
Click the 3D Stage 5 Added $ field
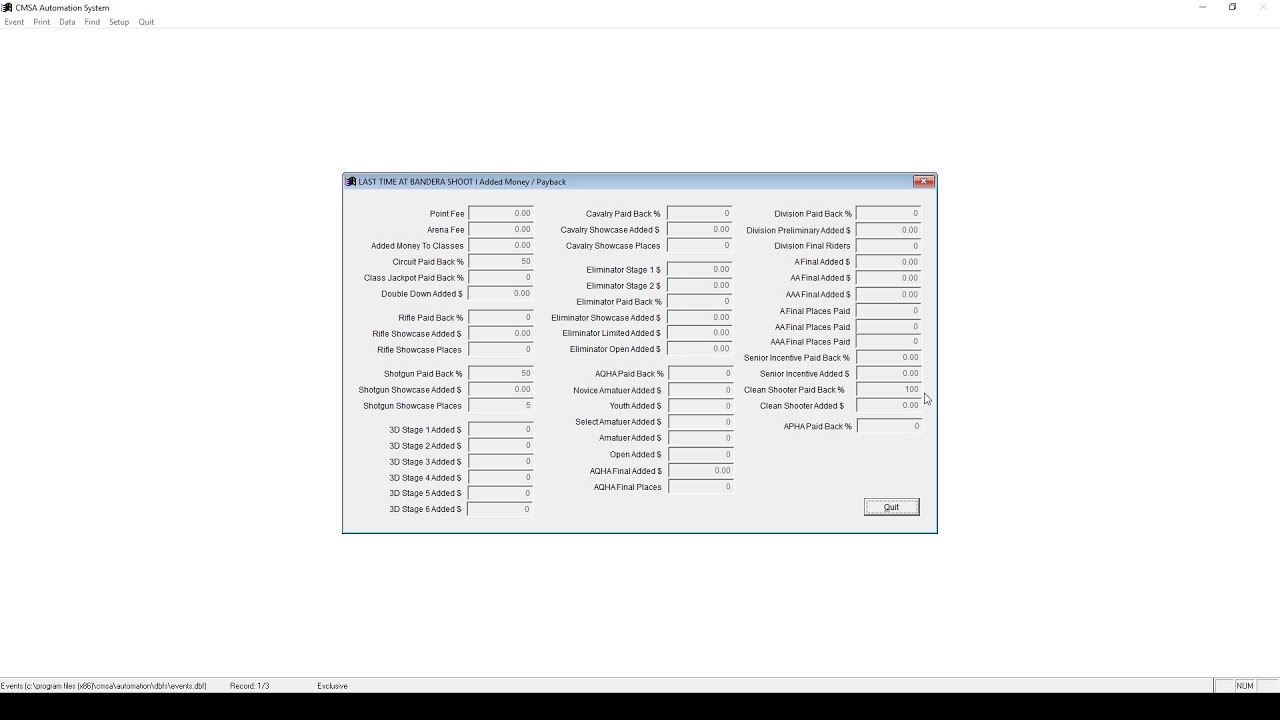pos(501,493)
